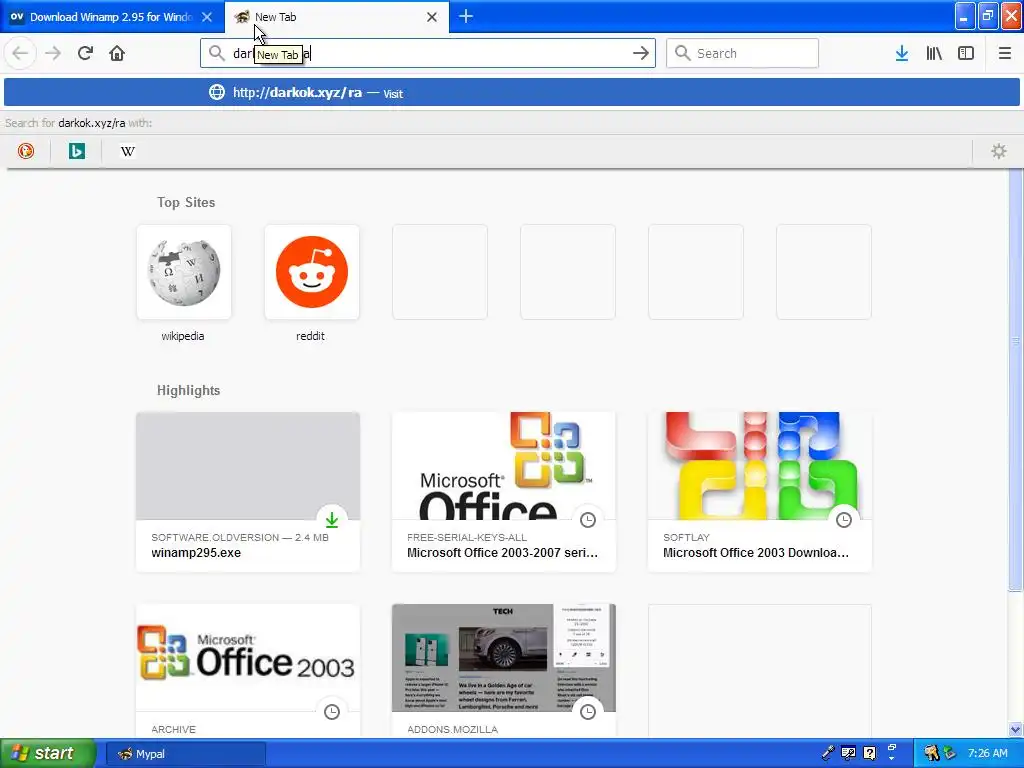Open the hamburger application menu

[x=1004, y=53]
